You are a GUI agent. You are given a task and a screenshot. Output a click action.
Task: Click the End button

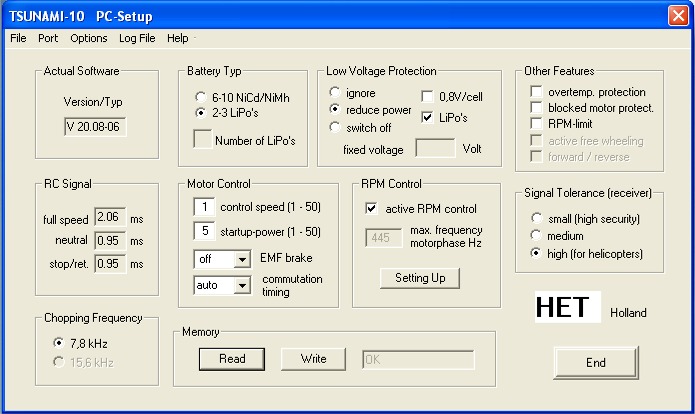pyautogui.click(x=596, y=363)
